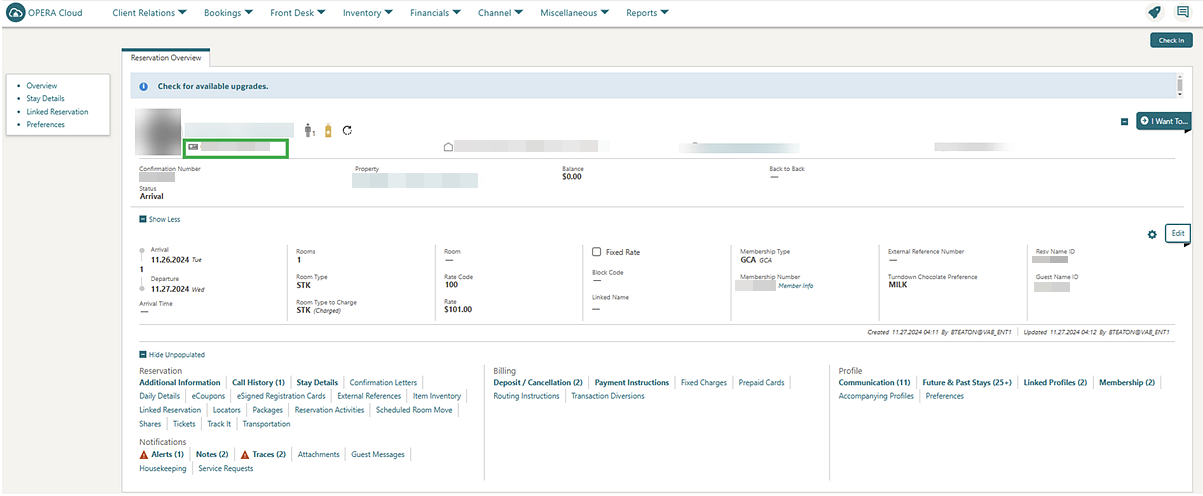The image size is (1203, 496).
Task: Open the Financials dropdown menu
Action: click(x=436, y=13)
